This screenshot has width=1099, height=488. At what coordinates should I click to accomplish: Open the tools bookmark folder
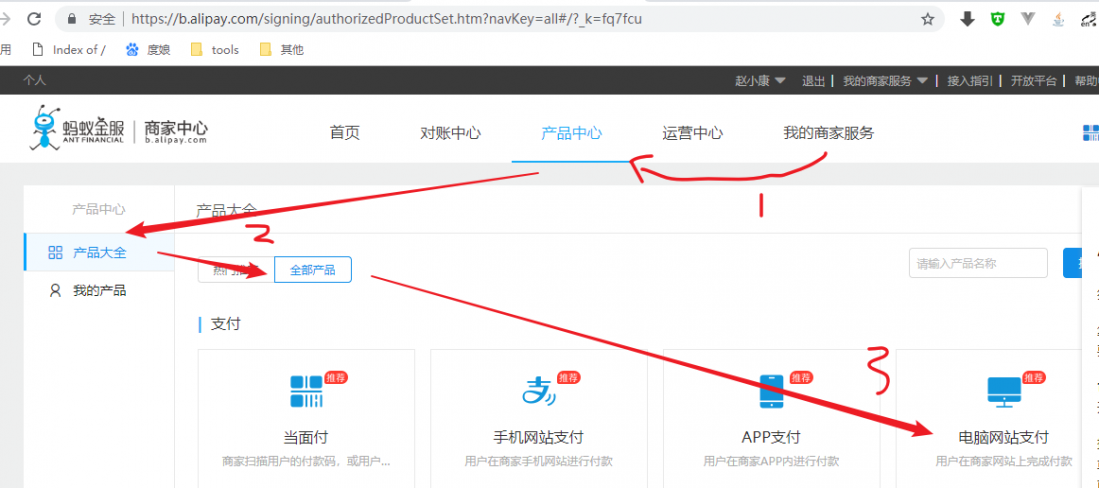pyautogui.click(x=215, y=50)
